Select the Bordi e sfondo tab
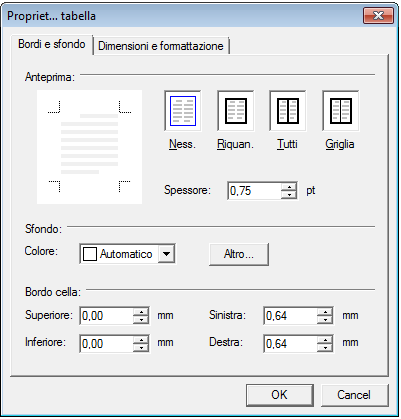The image size is (401, 419). (52, 44)
